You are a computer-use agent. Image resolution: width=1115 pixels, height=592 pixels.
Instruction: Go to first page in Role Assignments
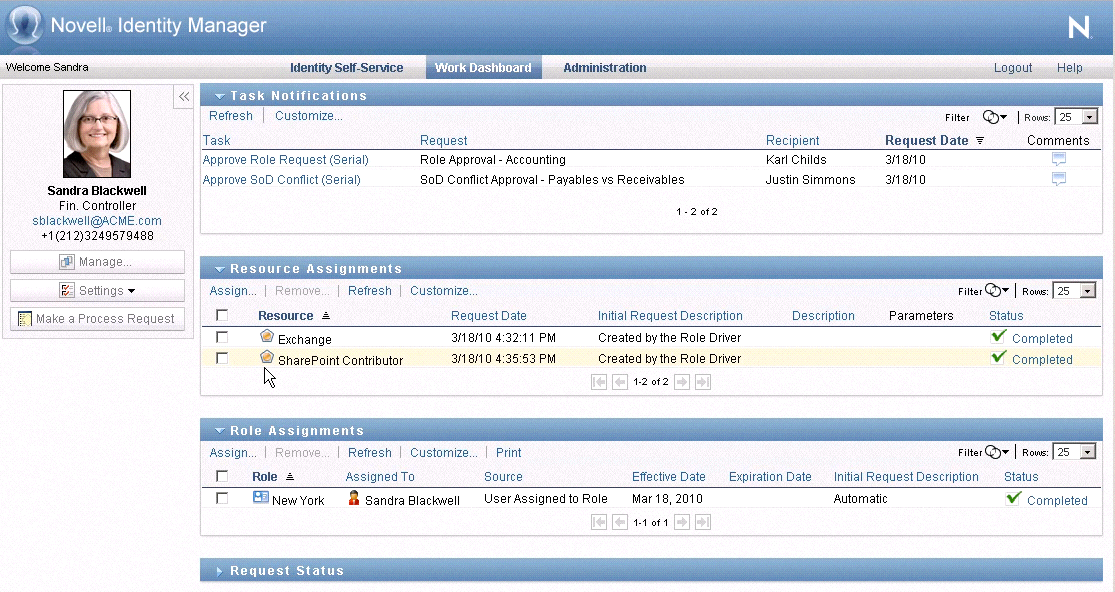coord(599,522)
